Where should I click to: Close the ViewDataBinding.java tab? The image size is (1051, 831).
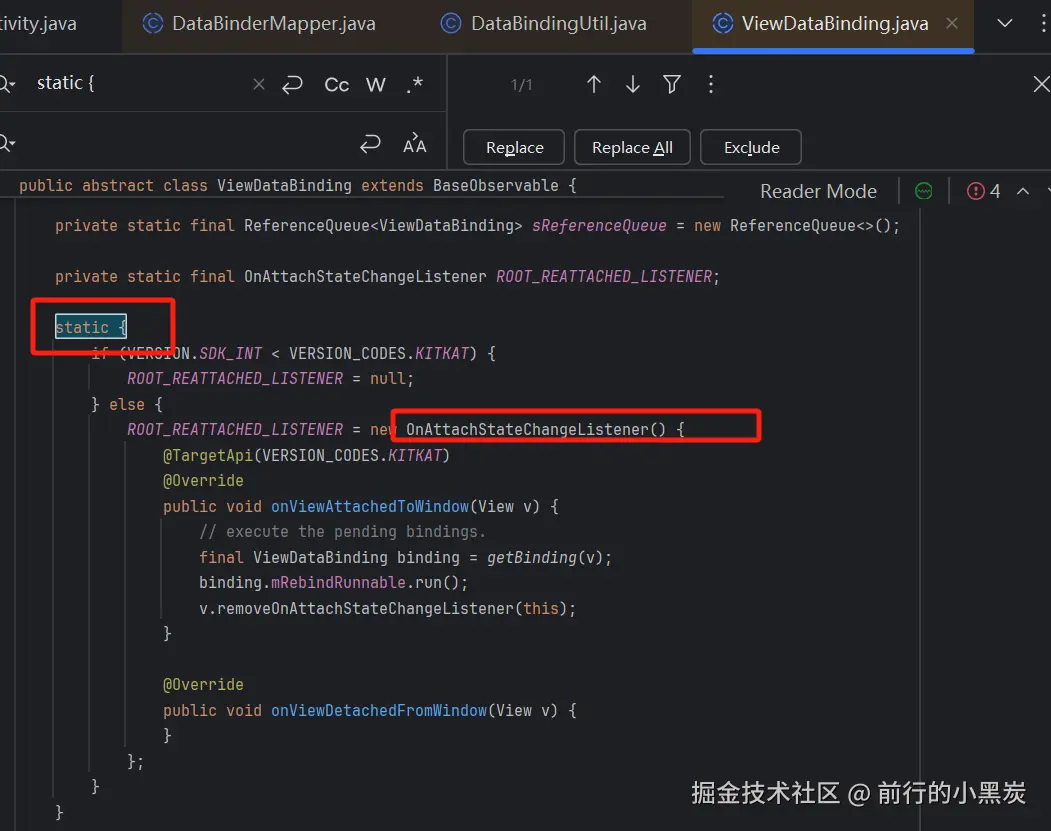tap(952, 23)
